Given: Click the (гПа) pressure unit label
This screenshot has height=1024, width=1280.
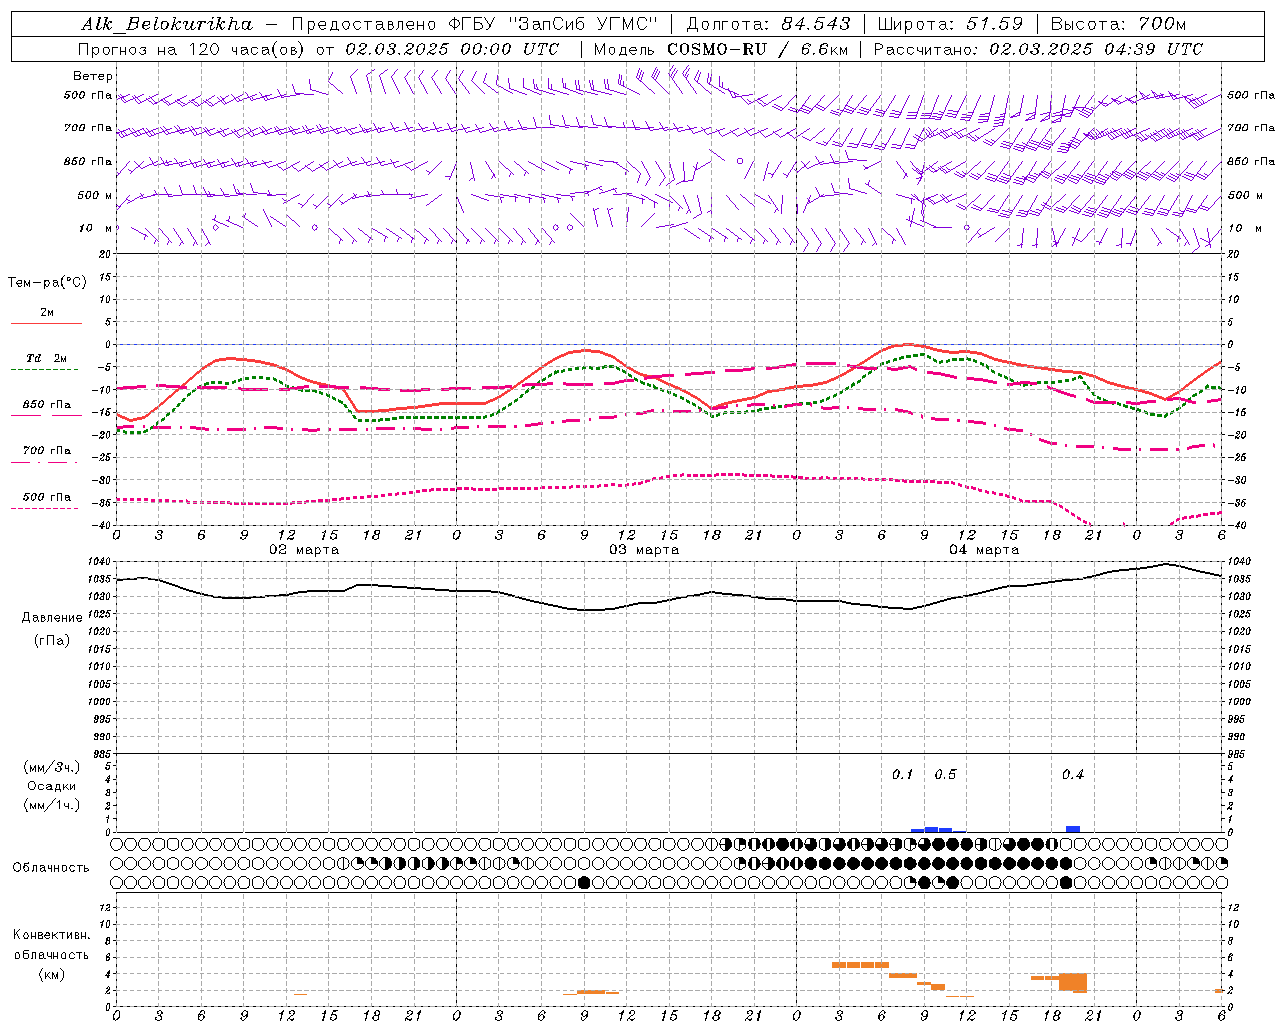Looking at the screenshot, I should [52, 640].
